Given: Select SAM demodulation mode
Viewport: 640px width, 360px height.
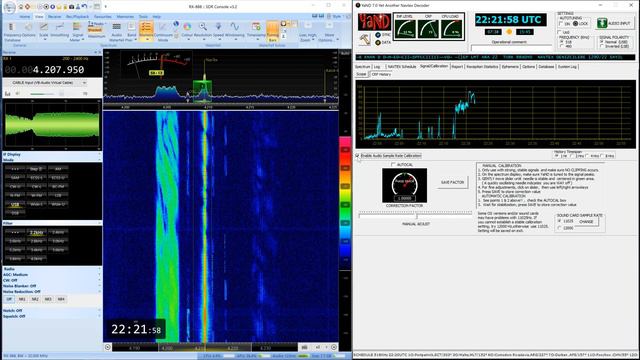Looking at the screenshot, I should point(15,178).
